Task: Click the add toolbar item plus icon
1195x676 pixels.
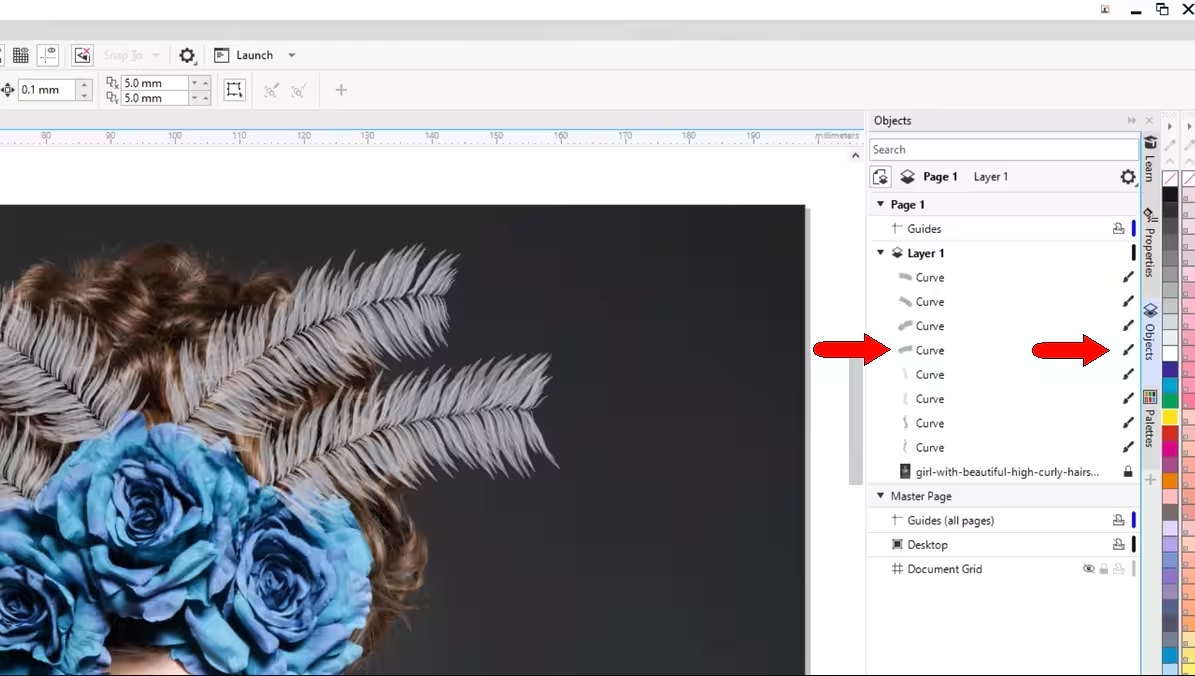Action: (341, 90)
